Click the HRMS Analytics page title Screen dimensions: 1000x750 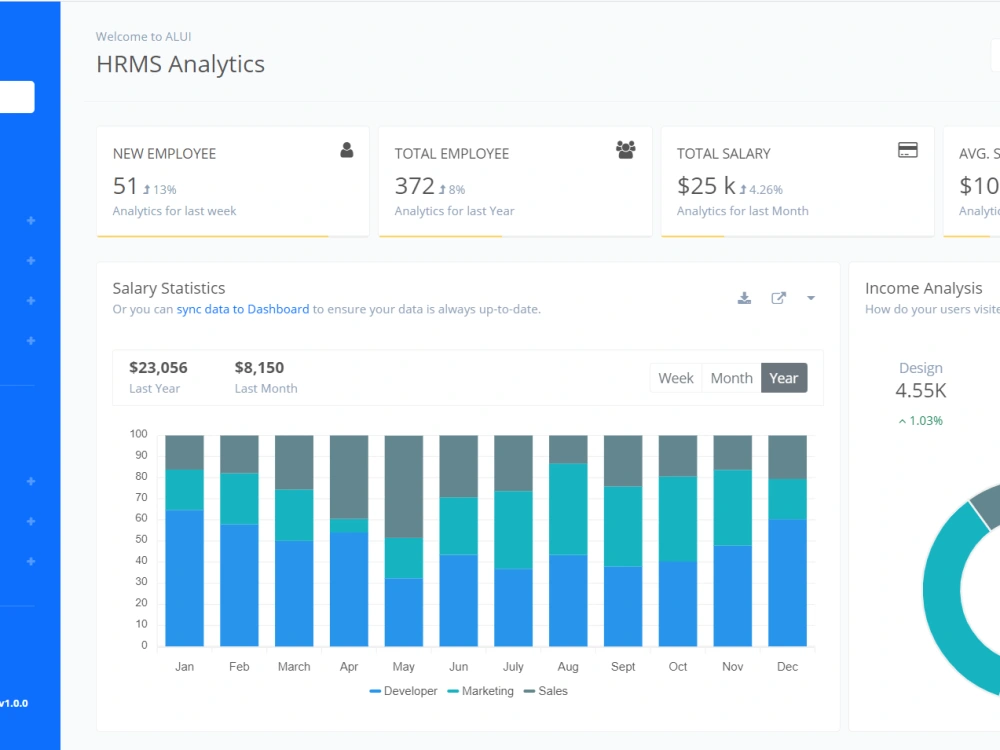point(180,64)
